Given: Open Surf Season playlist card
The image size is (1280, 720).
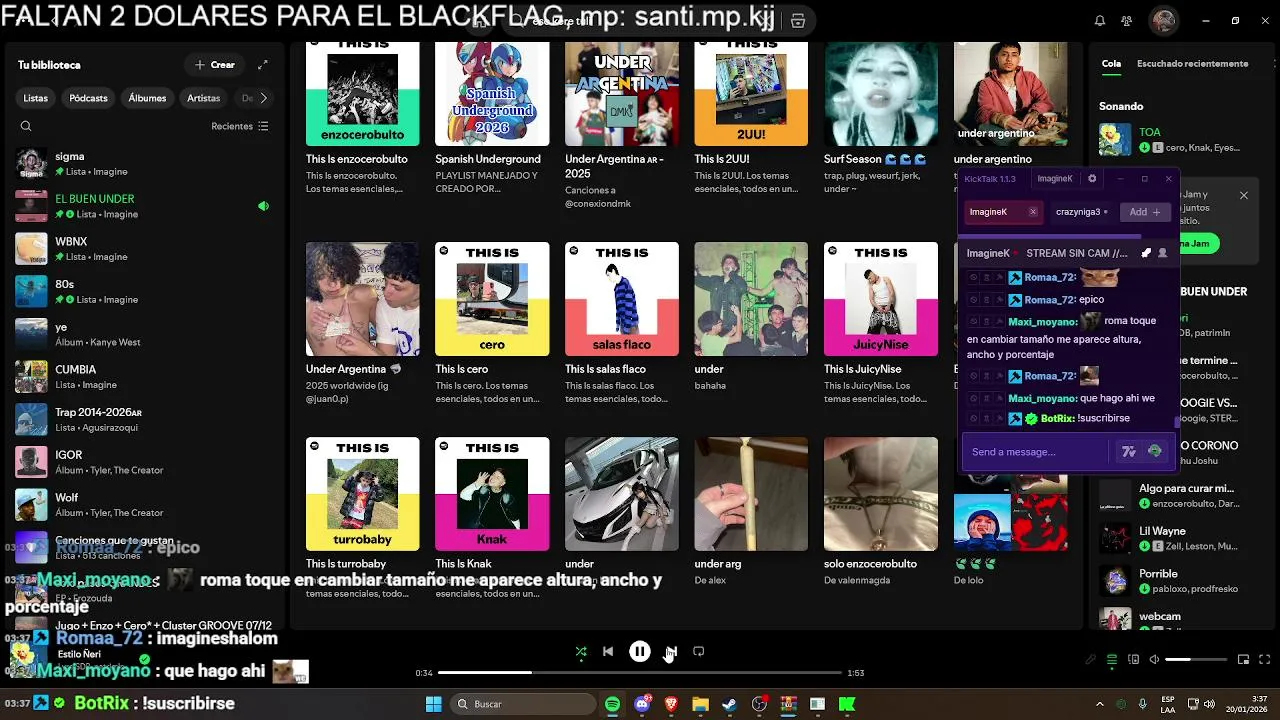Looking at the screenshot, I should click(880, 118).
